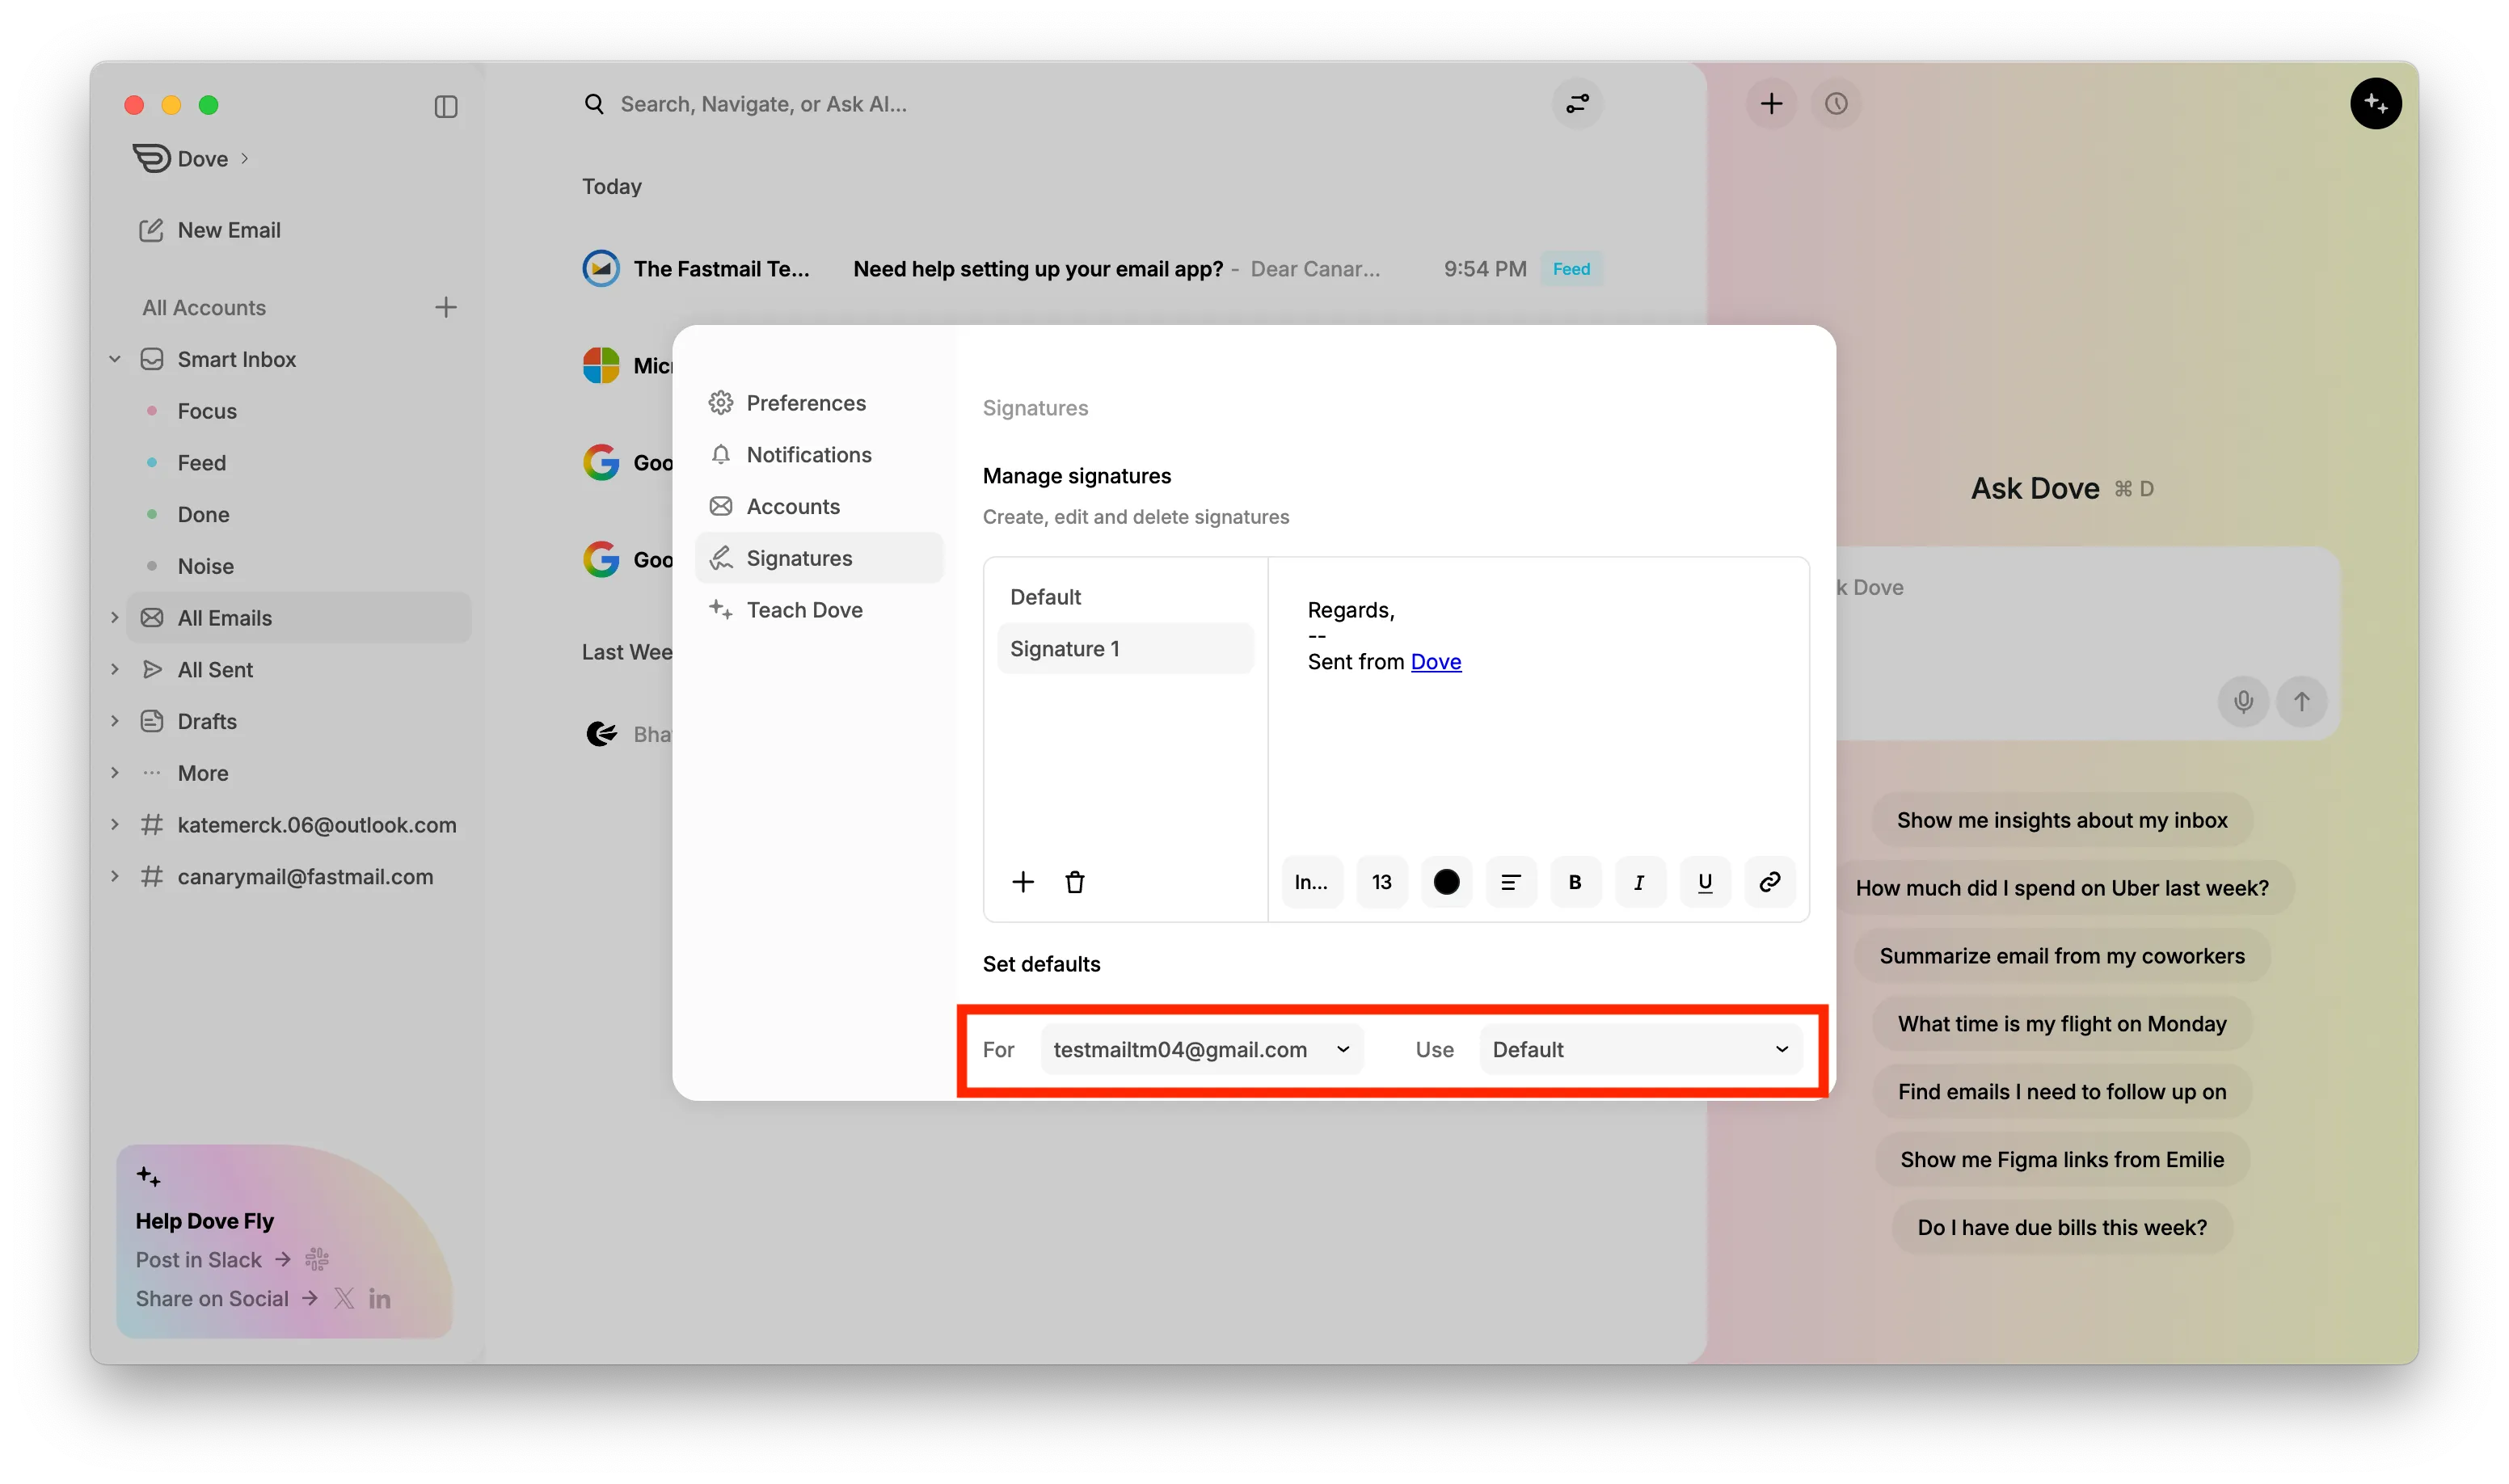Screen dimensions: 2509x1484
Task: Open the Use Default signature dropdown
Action: pyautogui.click(x=1639, y=1049)
